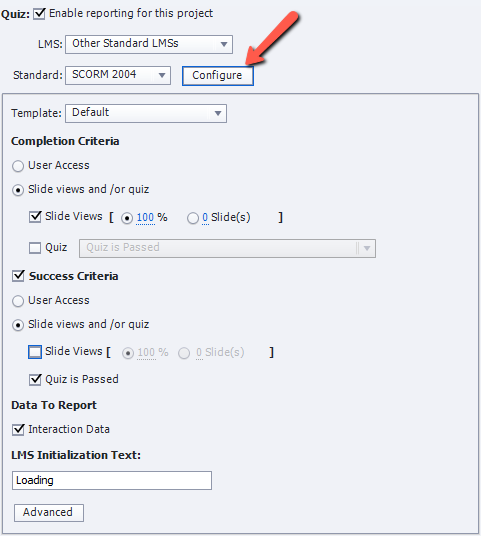Expand the Template Default dropdown
Image resolution: width=481 pixels, height=536 pixels.
pyautogui.click(x=146, y=113)
